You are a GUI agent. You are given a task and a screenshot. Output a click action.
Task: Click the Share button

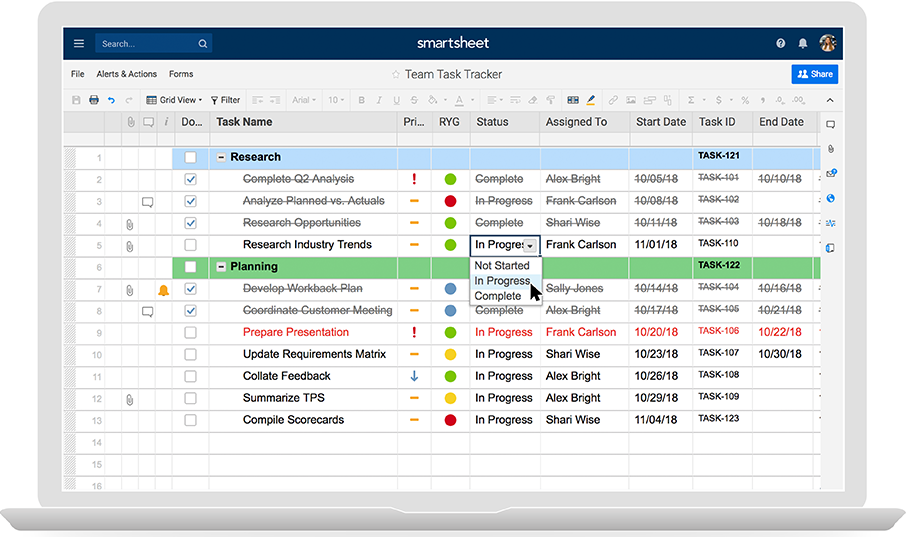tap(815, 74)
